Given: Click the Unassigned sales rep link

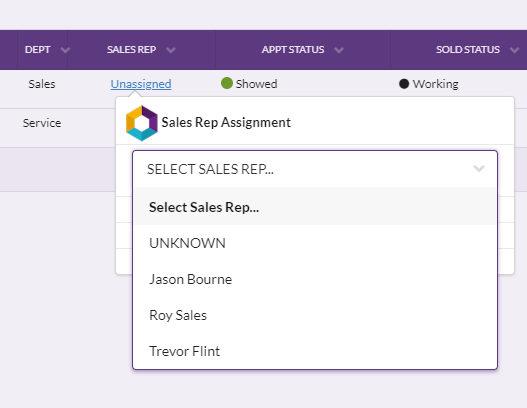Looking at the screenshot, I should (x=141, y=84).
